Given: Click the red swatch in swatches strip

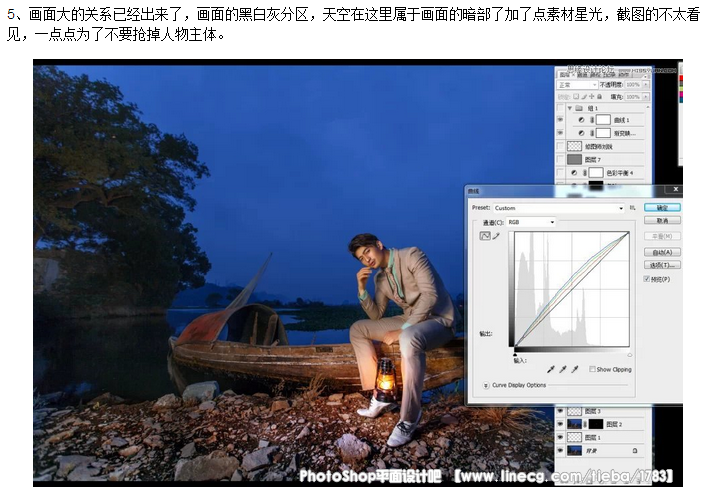Looking at the screenshot, I should click(x=681, y=79).
